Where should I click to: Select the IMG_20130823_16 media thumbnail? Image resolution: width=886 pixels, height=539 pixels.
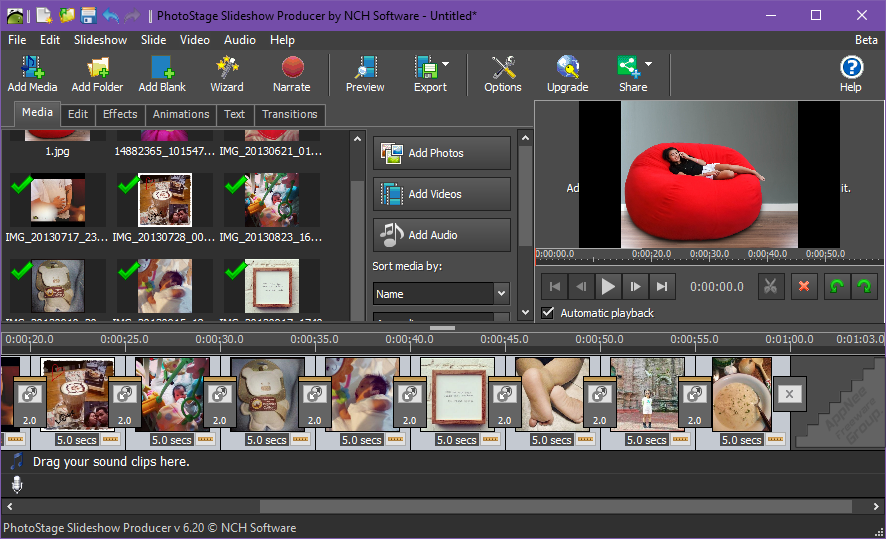(x=272, y=200)
